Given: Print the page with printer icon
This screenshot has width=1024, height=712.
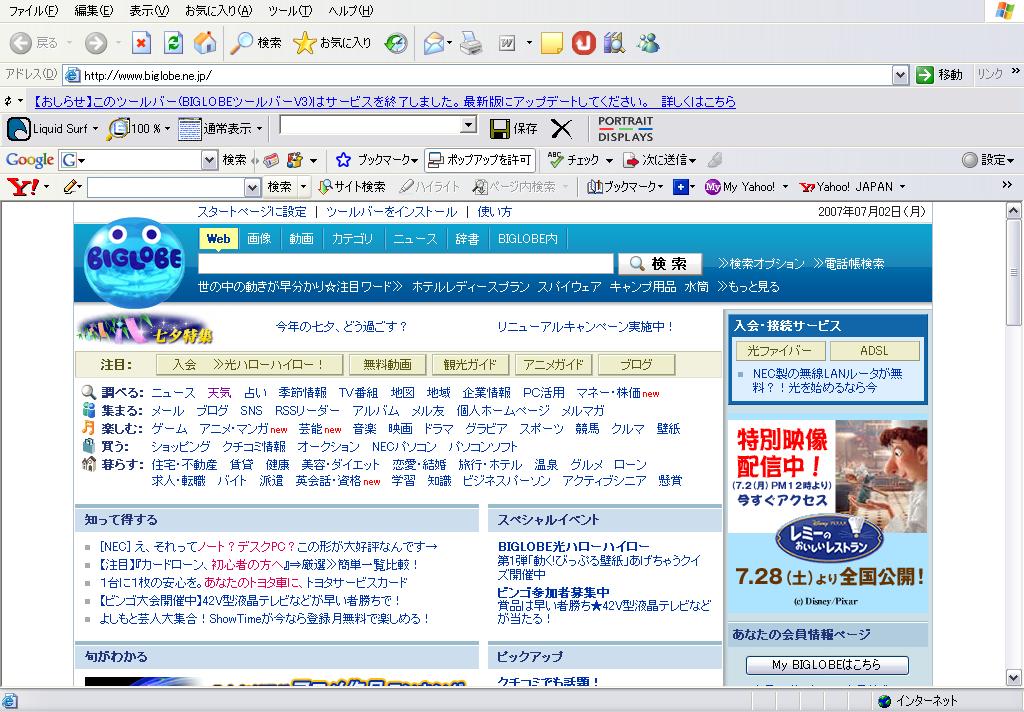Looking at the screenshot, I should coord(471,43).
